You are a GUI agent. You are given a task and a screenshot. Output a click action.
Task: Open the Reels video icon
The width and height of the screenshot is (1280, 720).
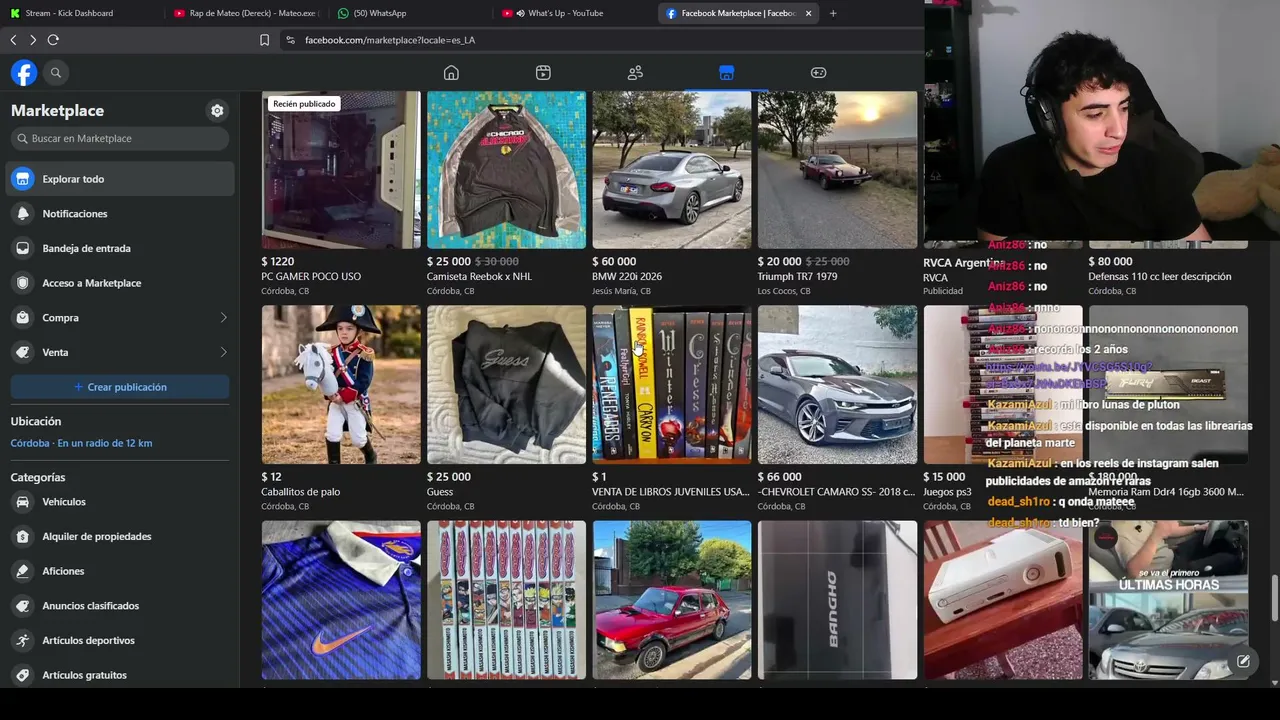point(543,73)
